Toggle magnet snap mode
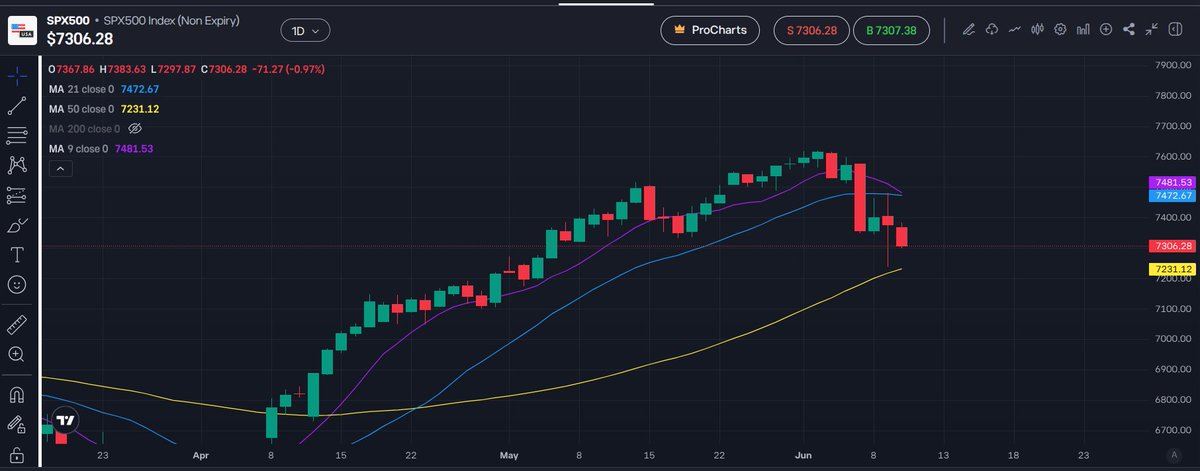 pos(17,394)
